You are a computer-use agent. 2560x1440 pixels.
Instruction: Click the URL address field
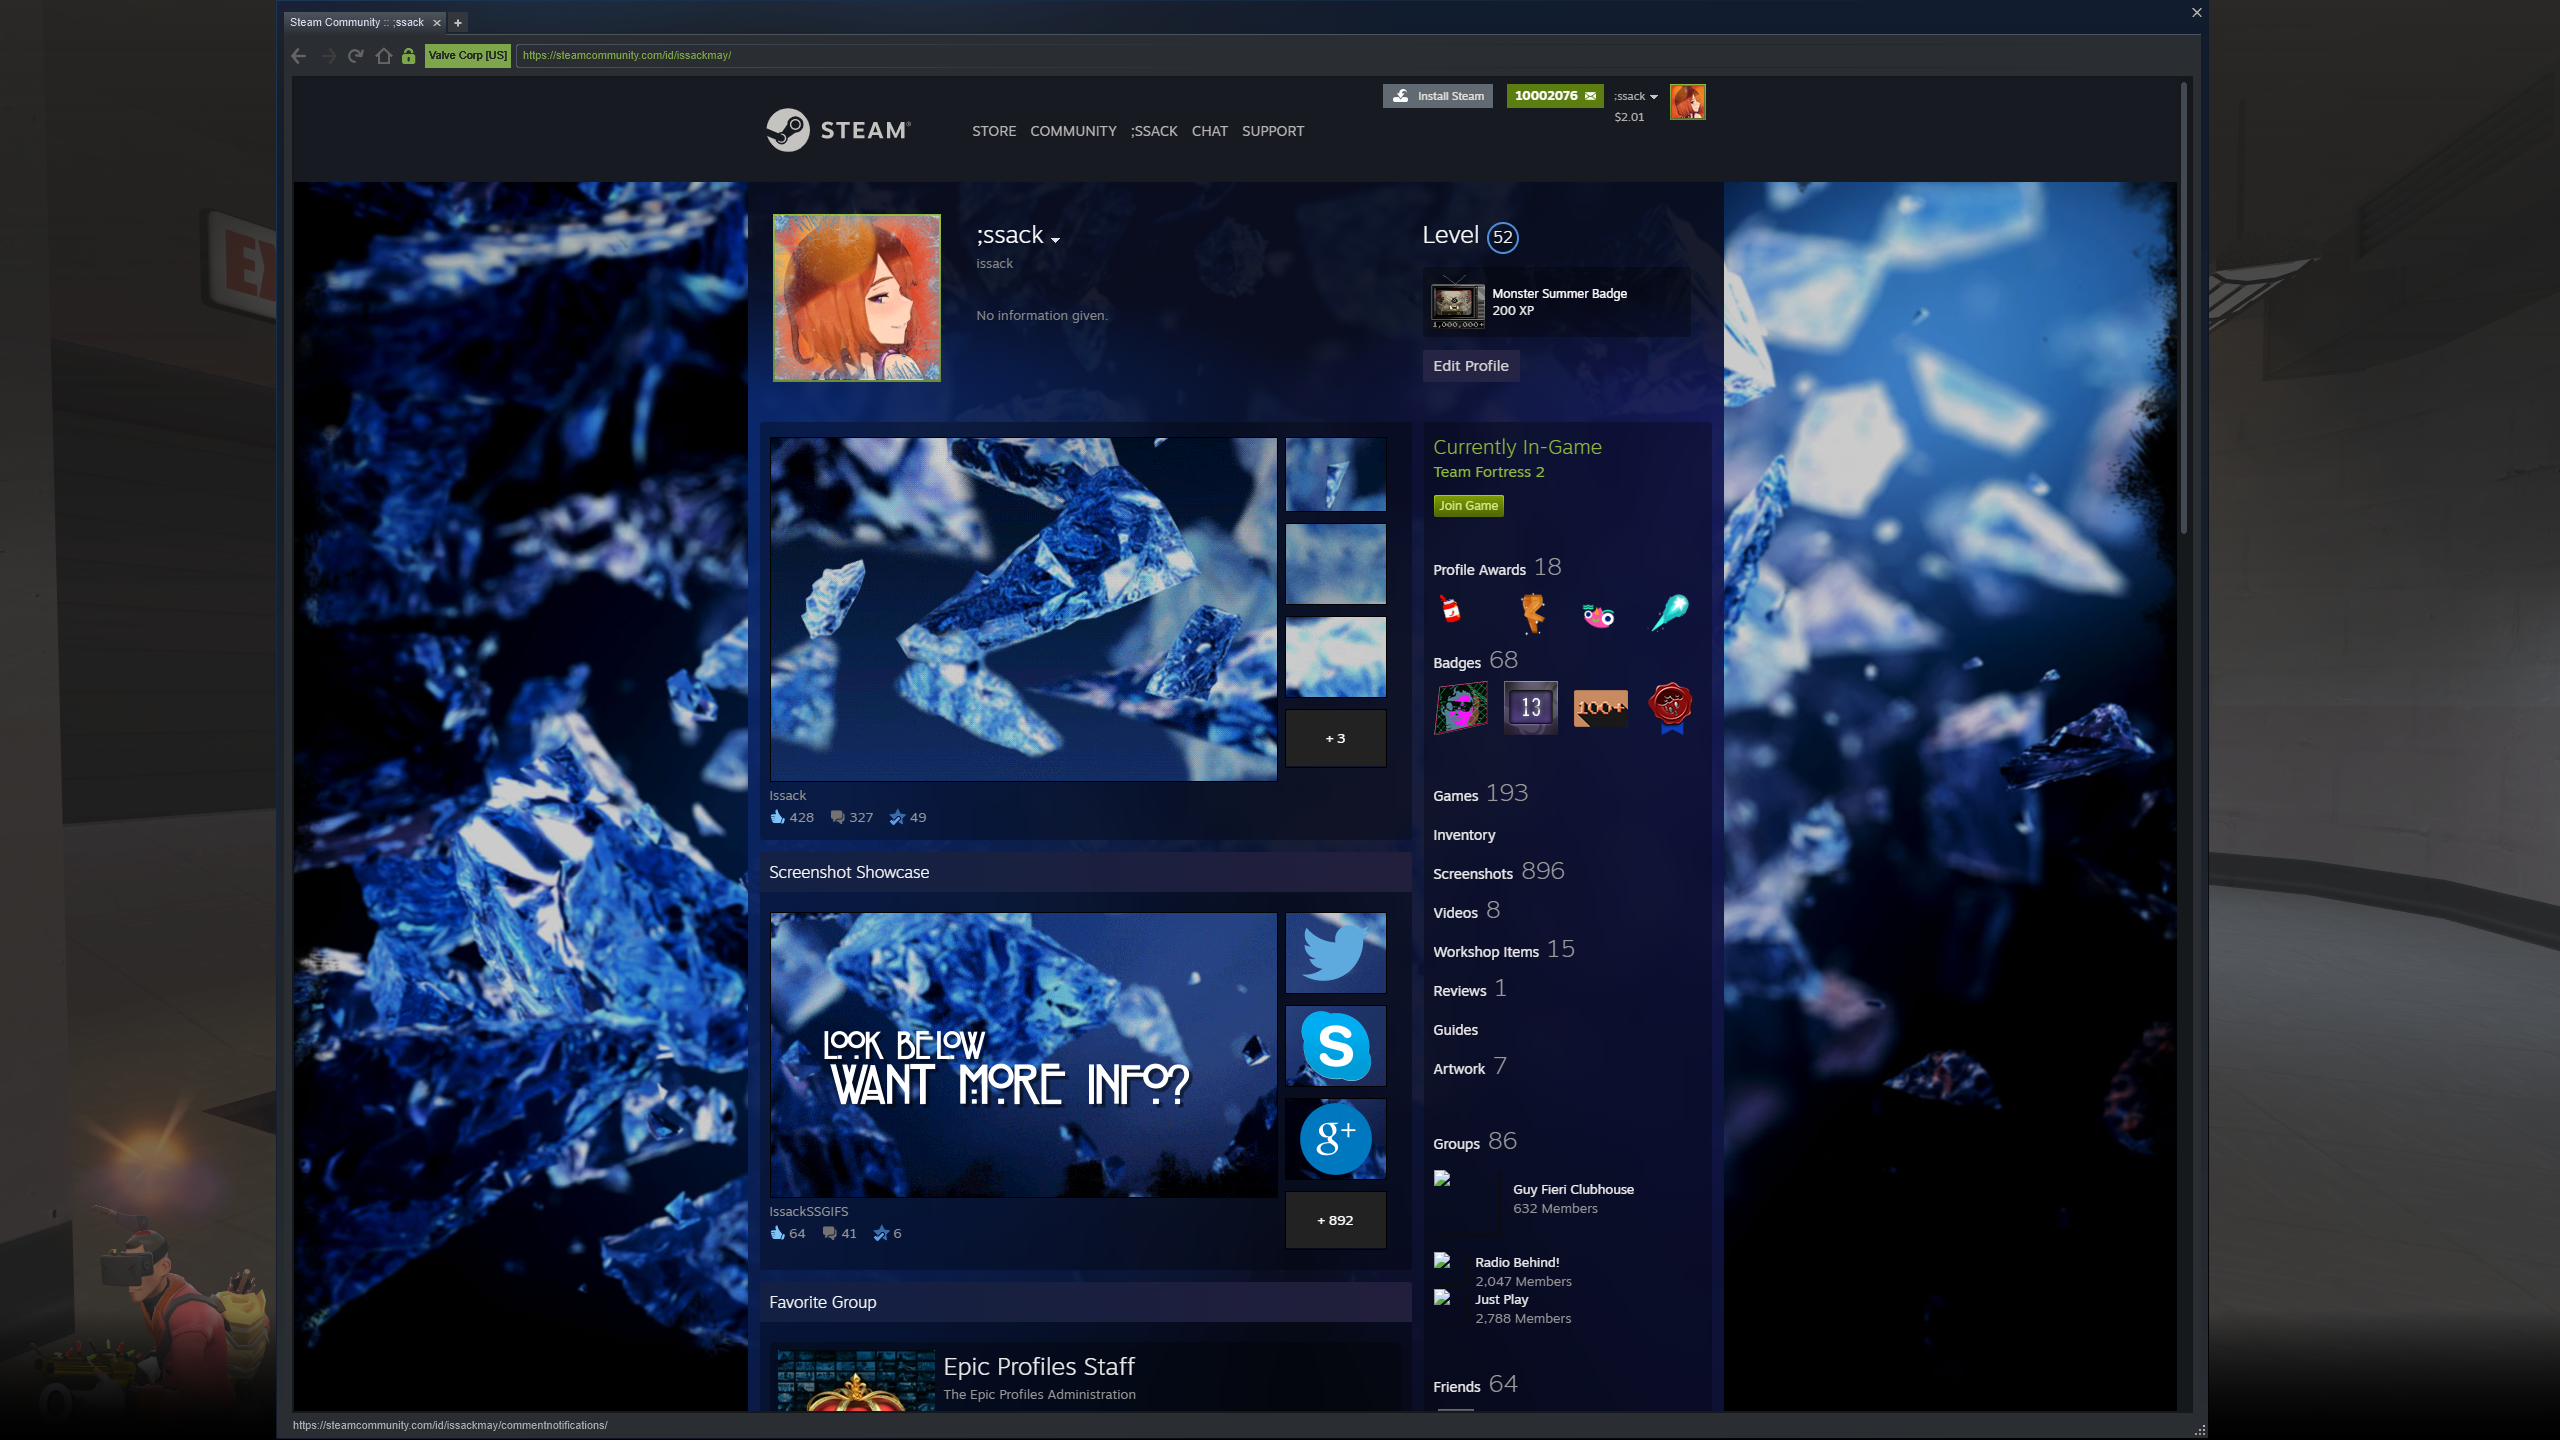830,55
